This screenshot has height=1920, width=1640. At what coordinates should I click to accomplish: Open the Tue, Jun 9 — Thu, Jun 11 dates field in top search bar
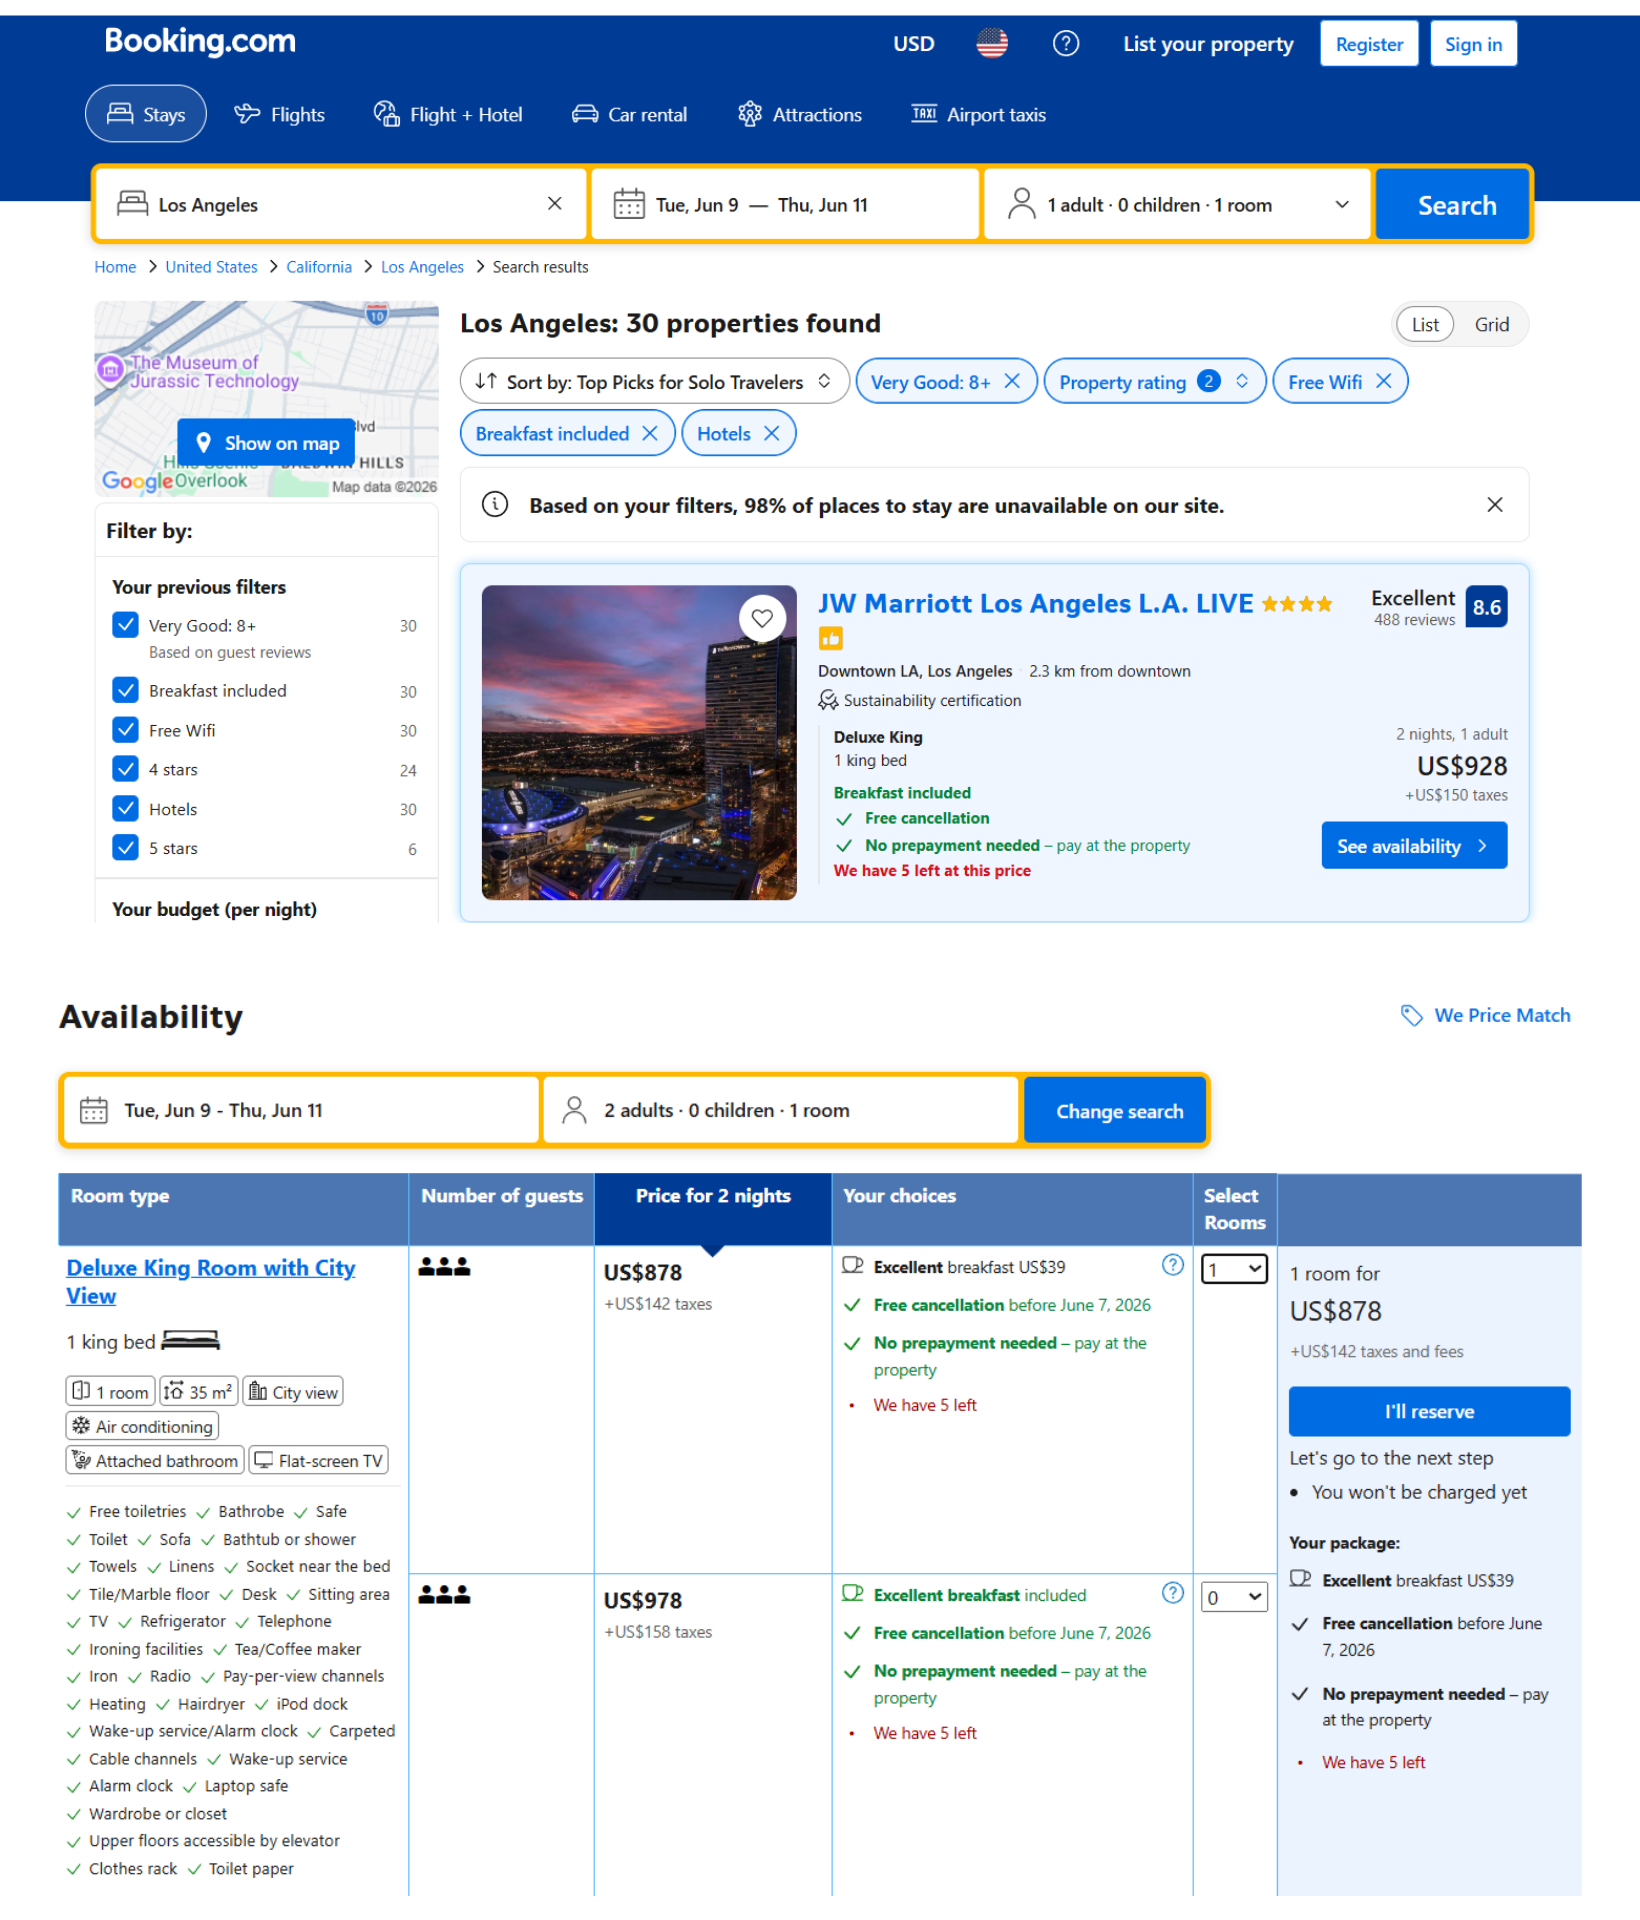(x=785, y=205)
